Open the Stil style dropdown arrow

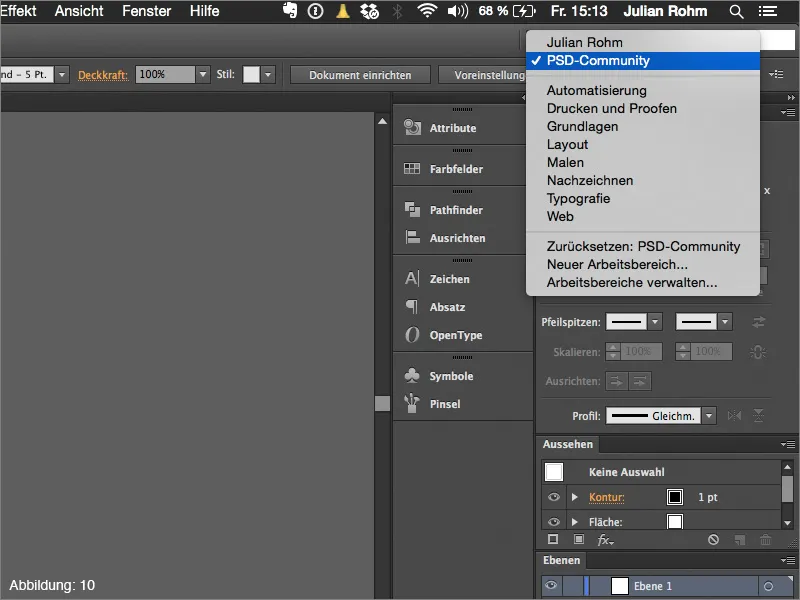pyautogui.click(x=268, y=74)
